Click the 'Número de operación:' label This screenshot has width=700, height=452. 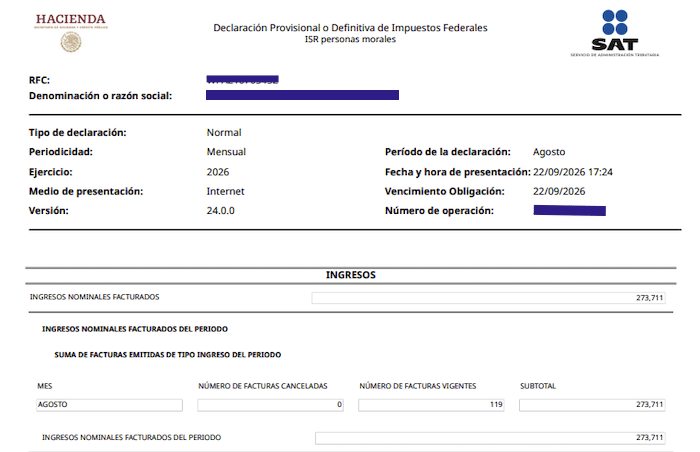(439, 211)
